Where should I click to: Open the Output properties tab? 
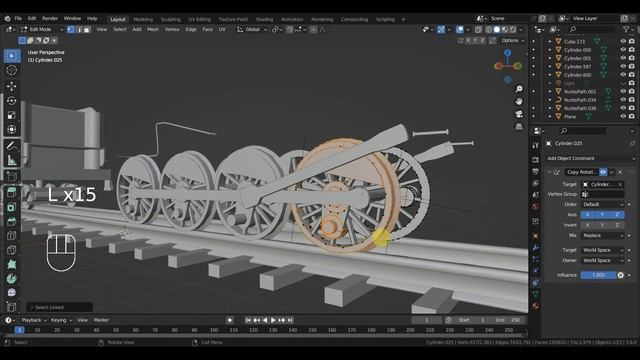click(536, 171)
